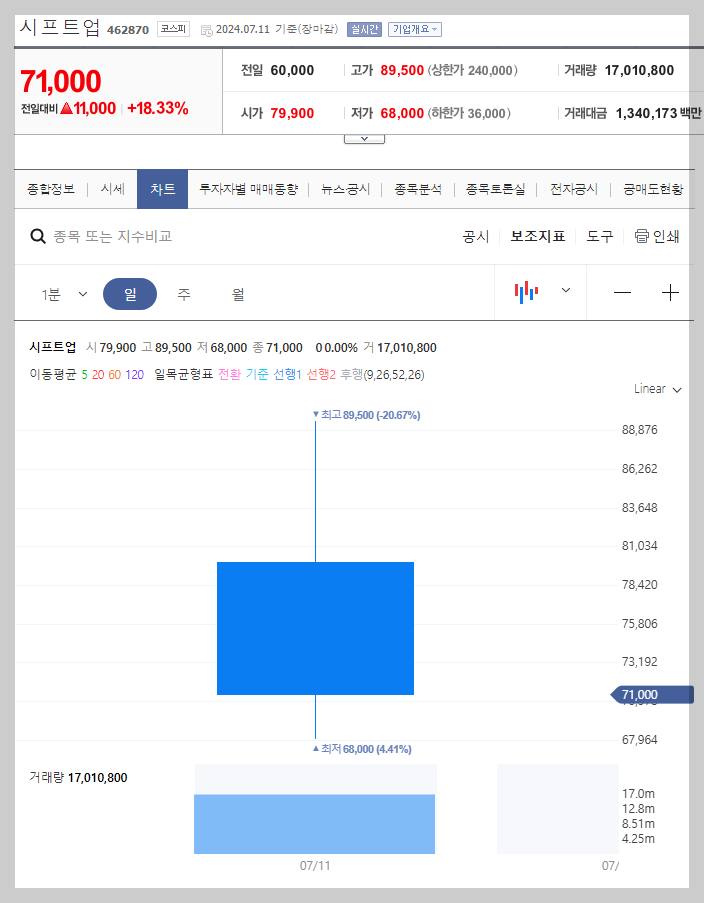Click the 일목균형표 legend label

coord(184,374)
